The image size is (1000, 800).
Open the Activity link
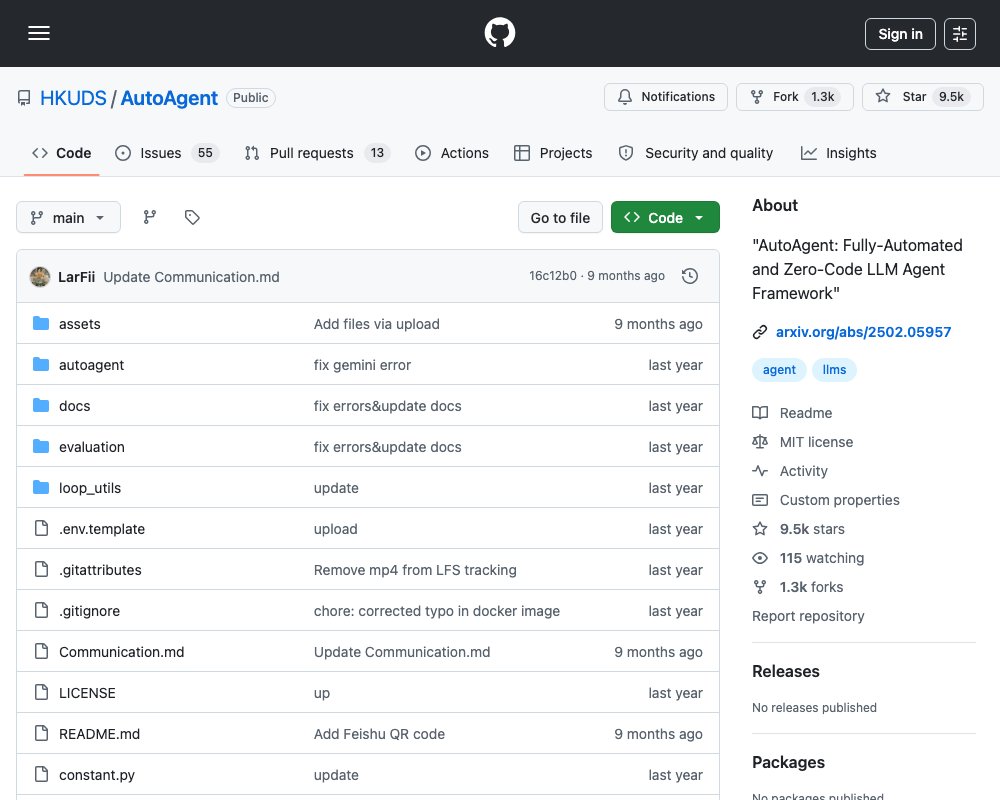tap(790, 471)
